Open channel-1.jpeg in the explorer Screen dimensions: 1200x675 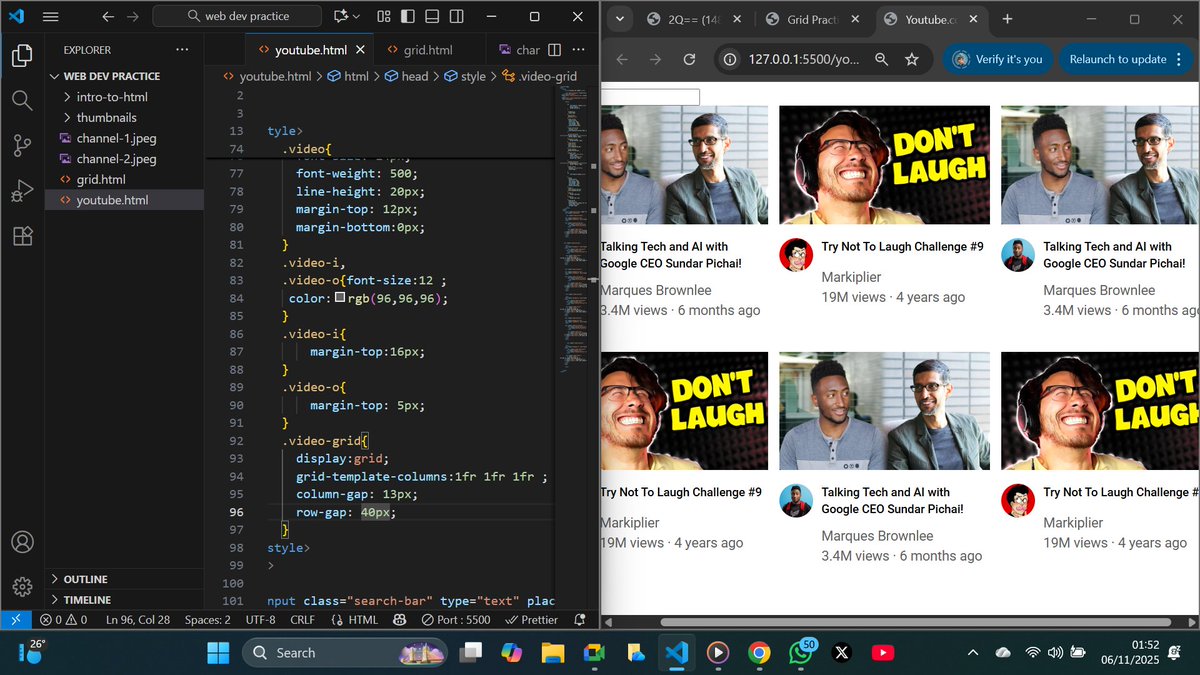pos(116,138)
